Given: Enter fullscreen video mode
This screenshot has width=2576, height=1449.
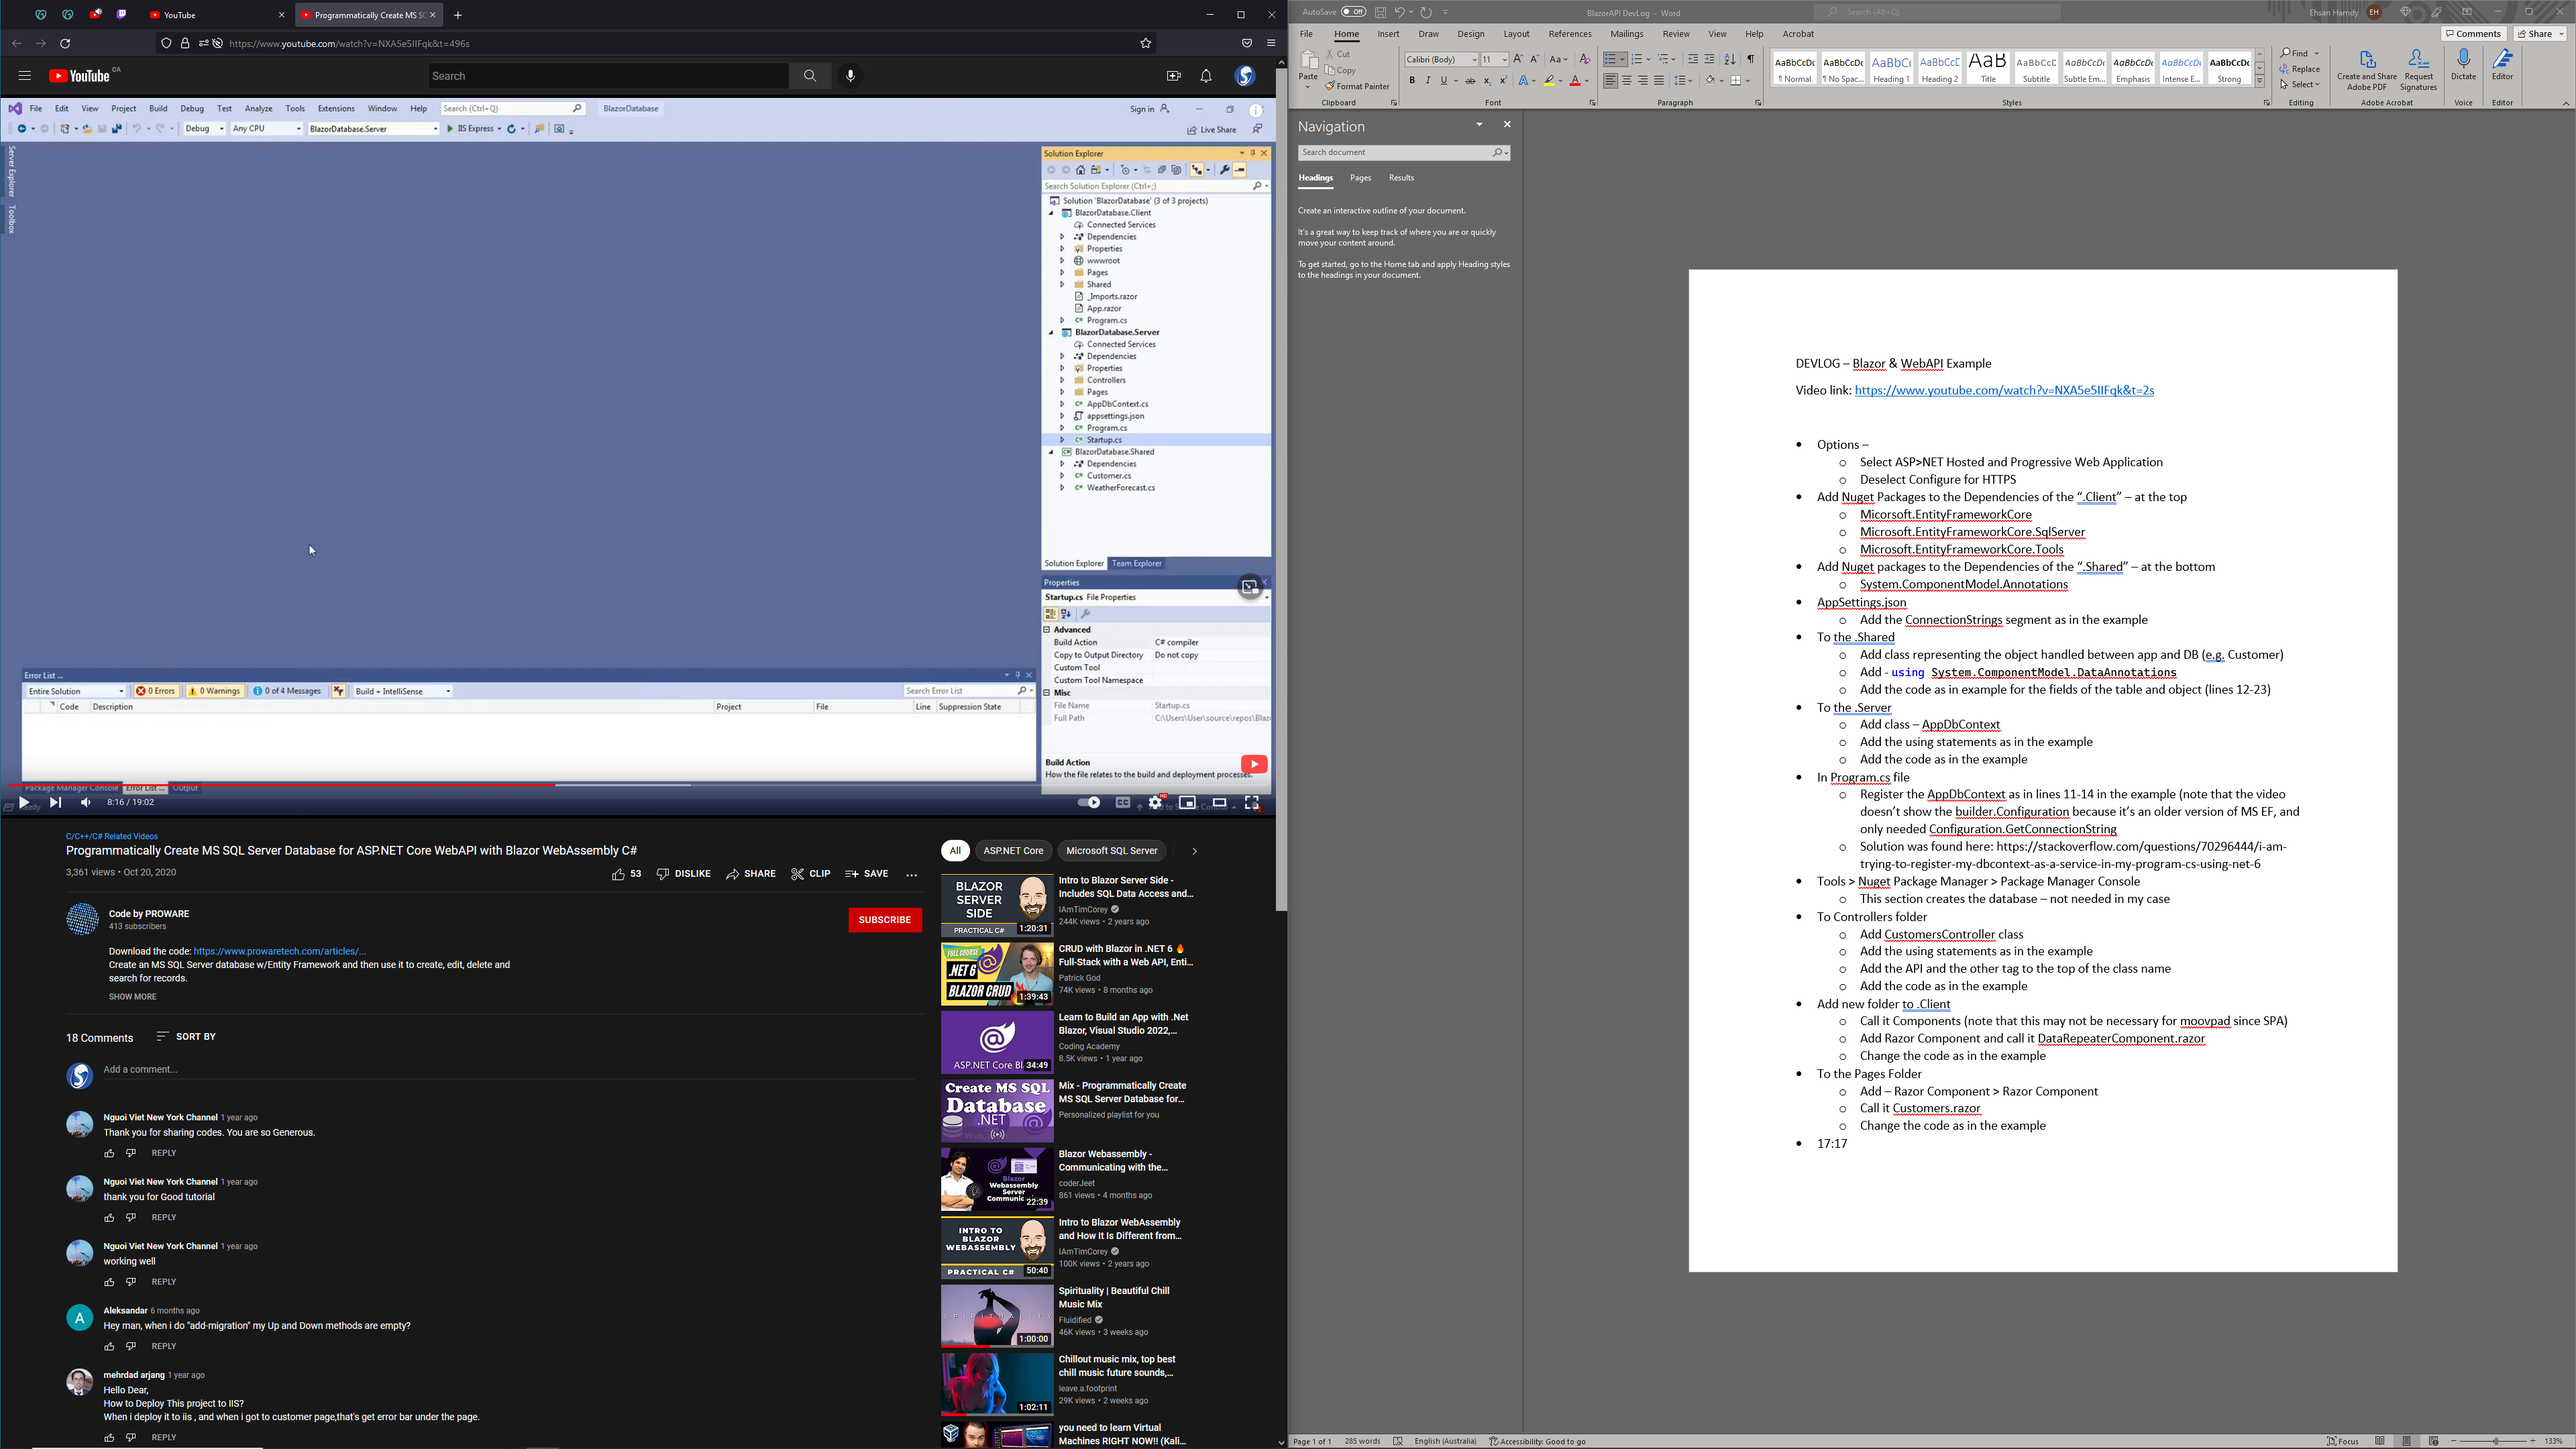Looking at the screenshot, I should [x=1251, y=802].
